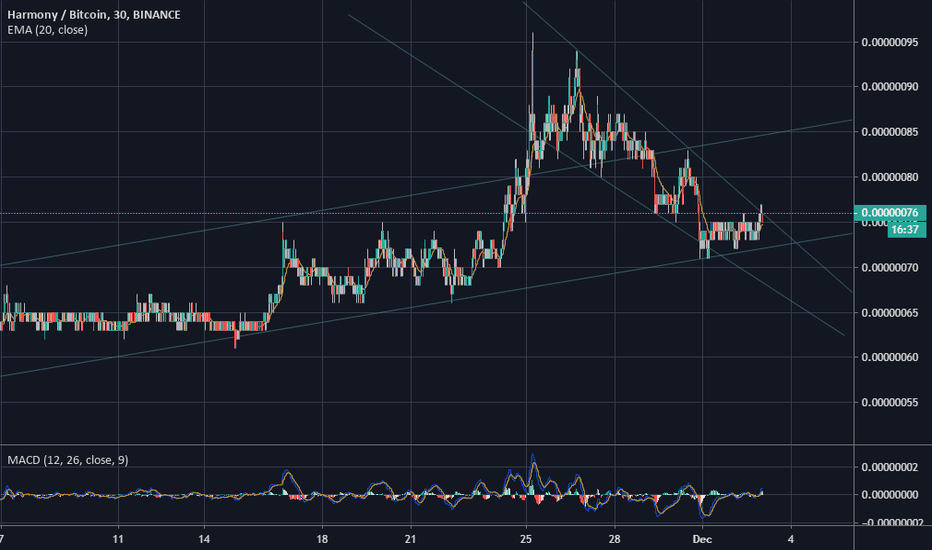The width and height of the screenshot is (932, 550).
Task: Click the 0.00000090 price axis label
Action: point(890,87)
